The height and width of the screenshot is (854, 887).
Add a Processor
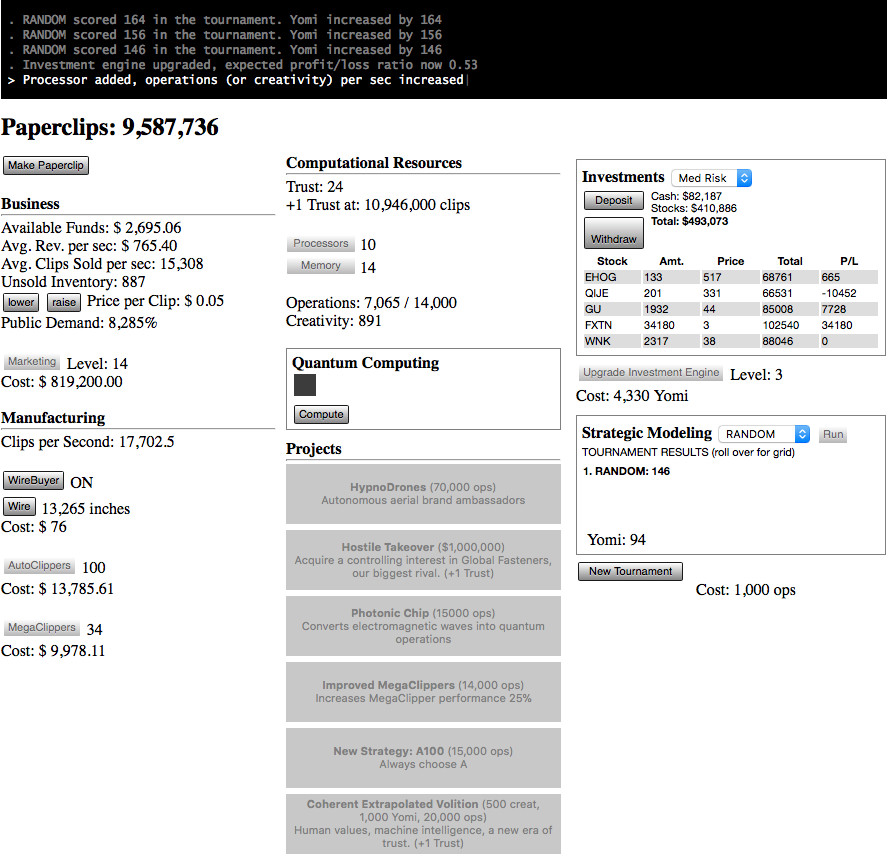pos(321,244)
